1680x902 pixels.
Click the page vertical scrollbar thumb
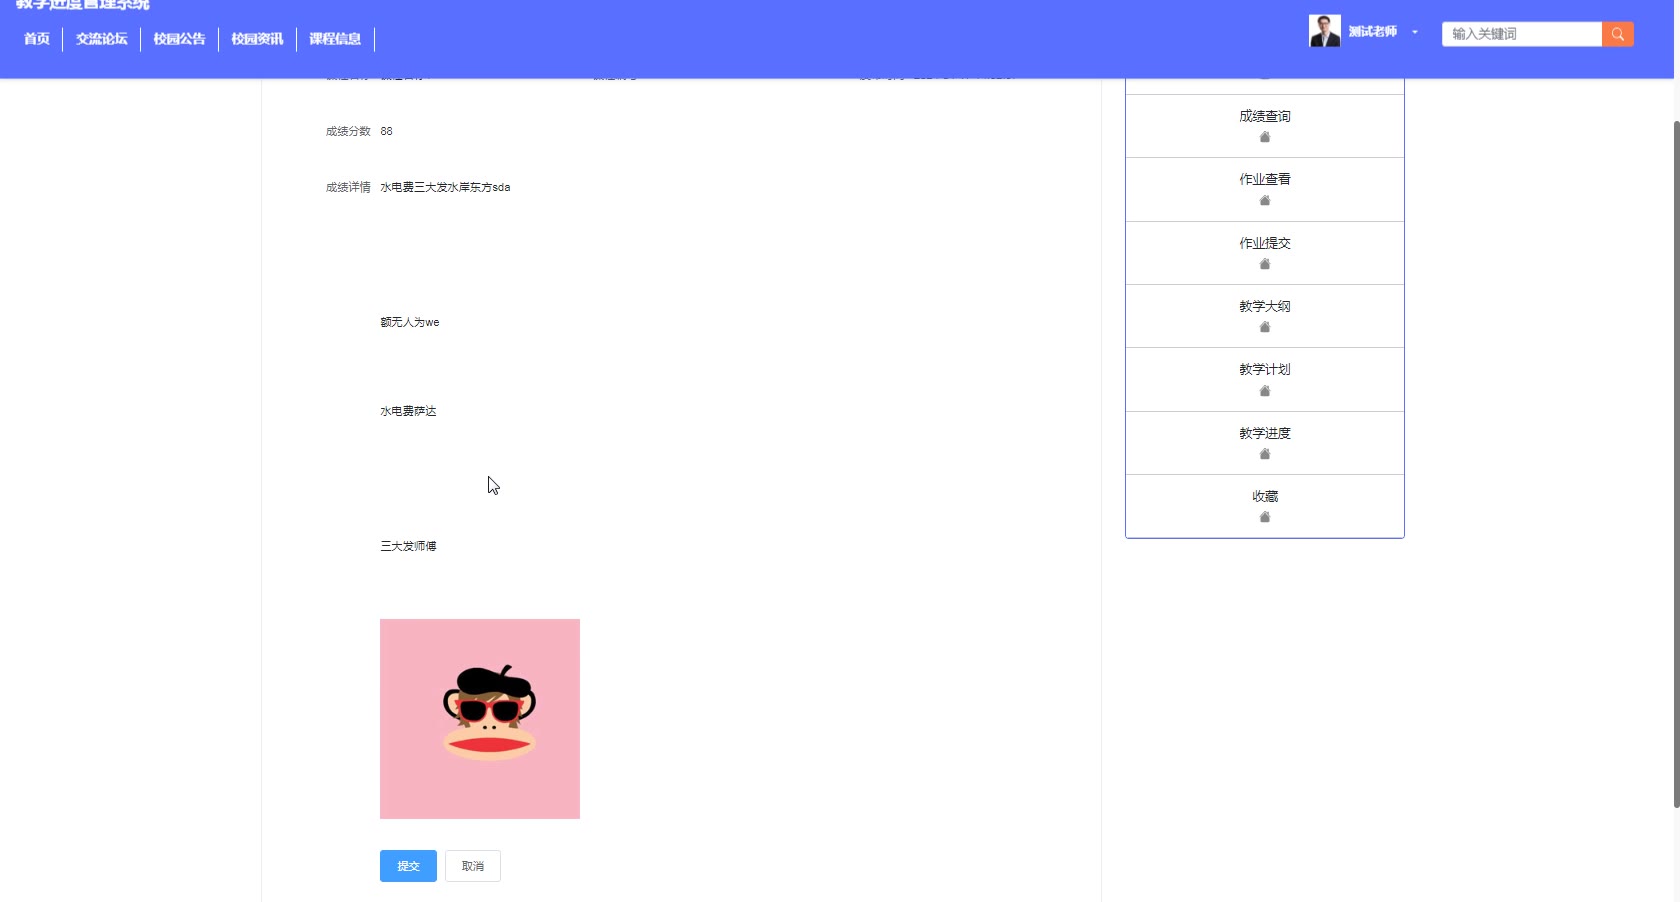(1676, 464)
